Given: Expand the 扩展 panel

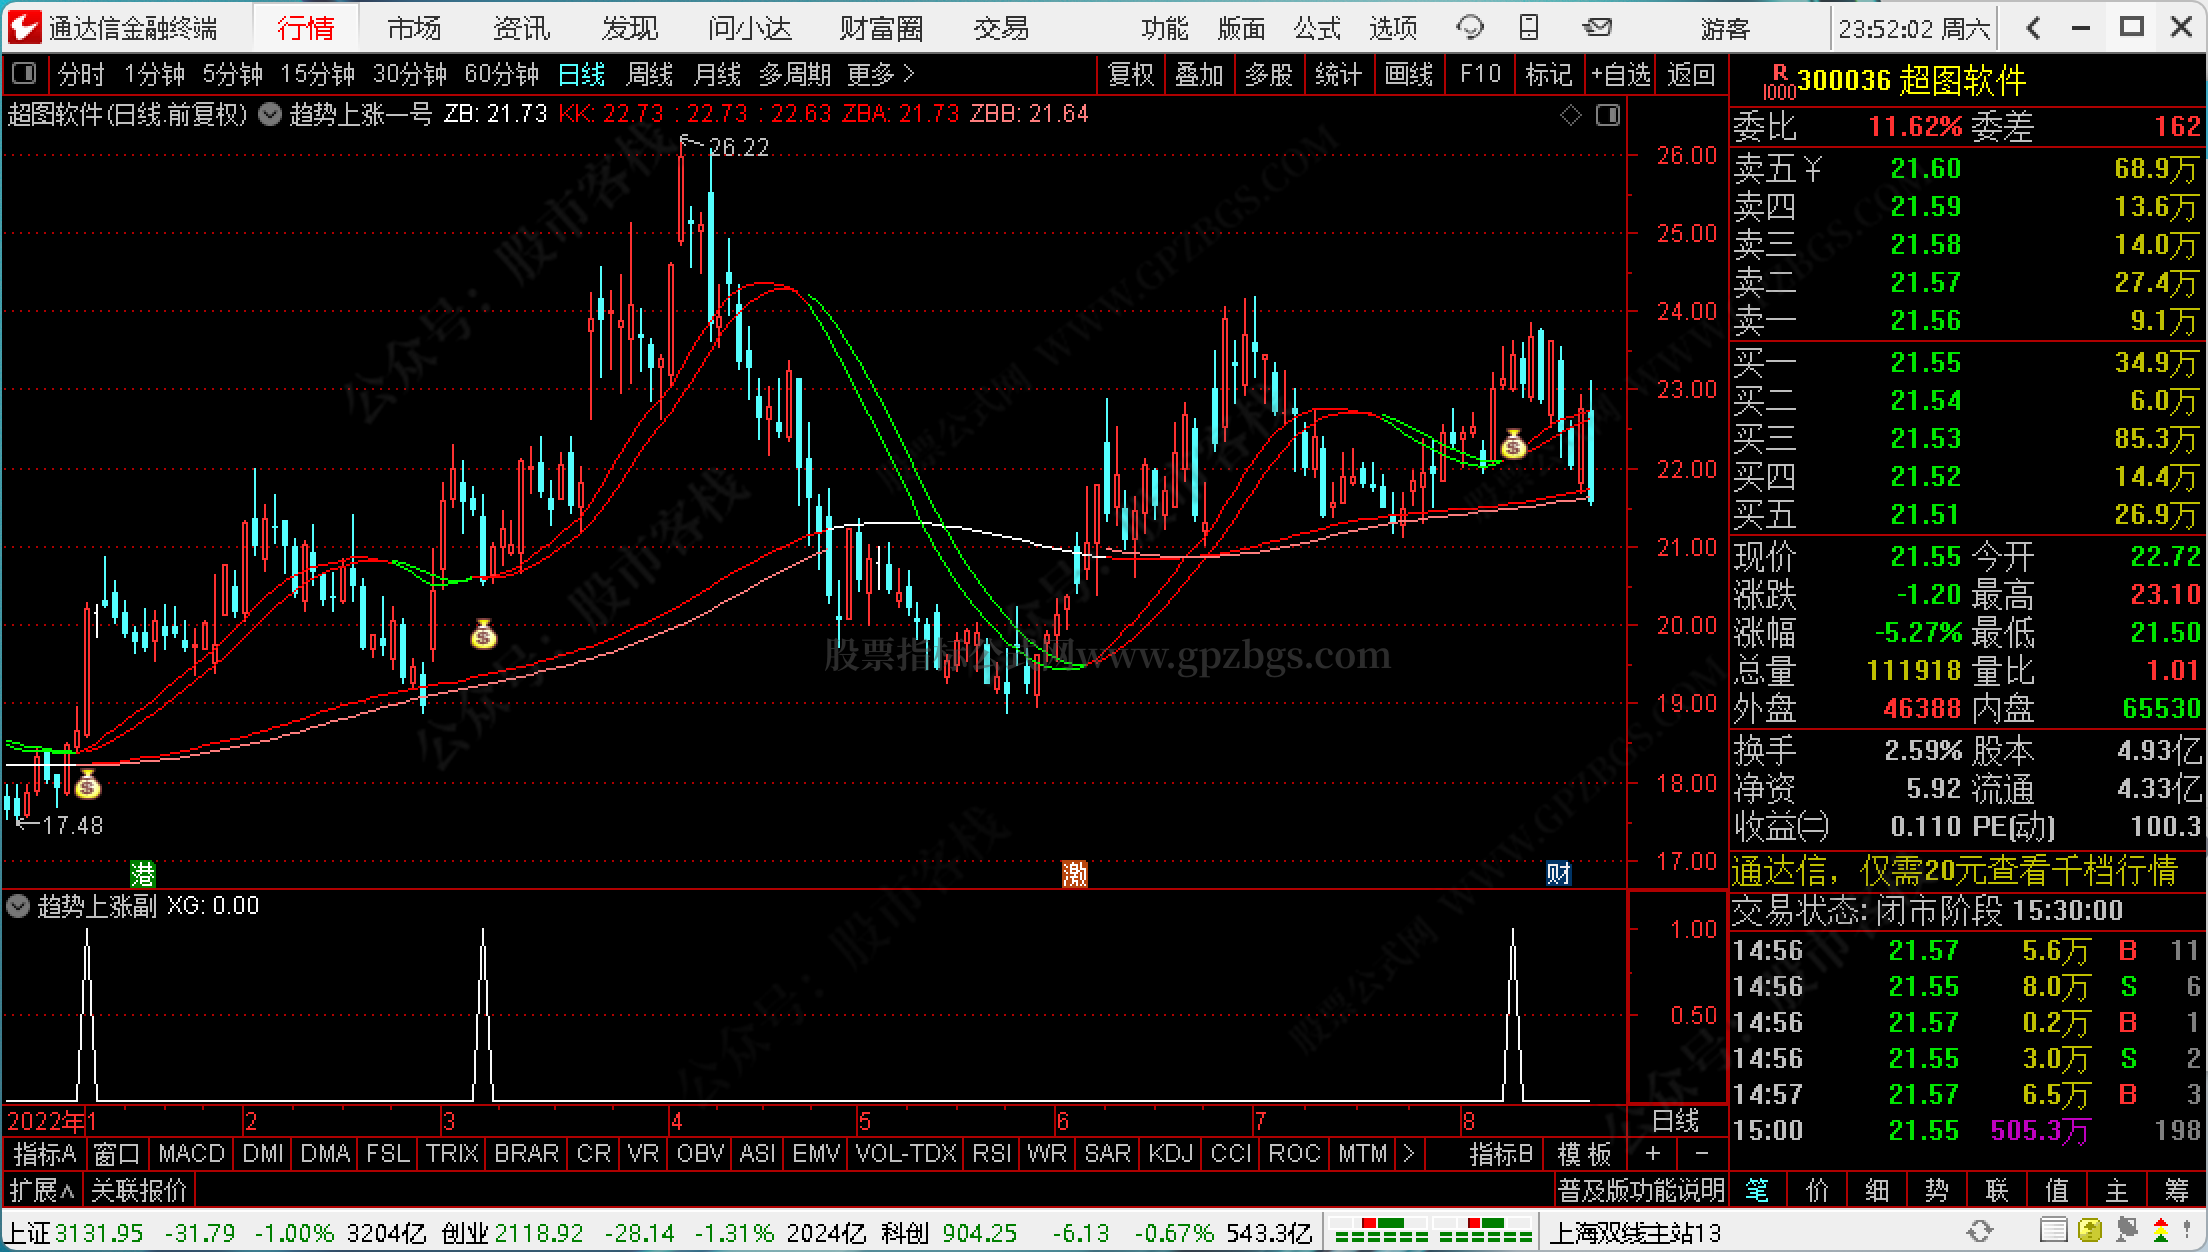Looking at the screenshot, I should (42, 1190).
